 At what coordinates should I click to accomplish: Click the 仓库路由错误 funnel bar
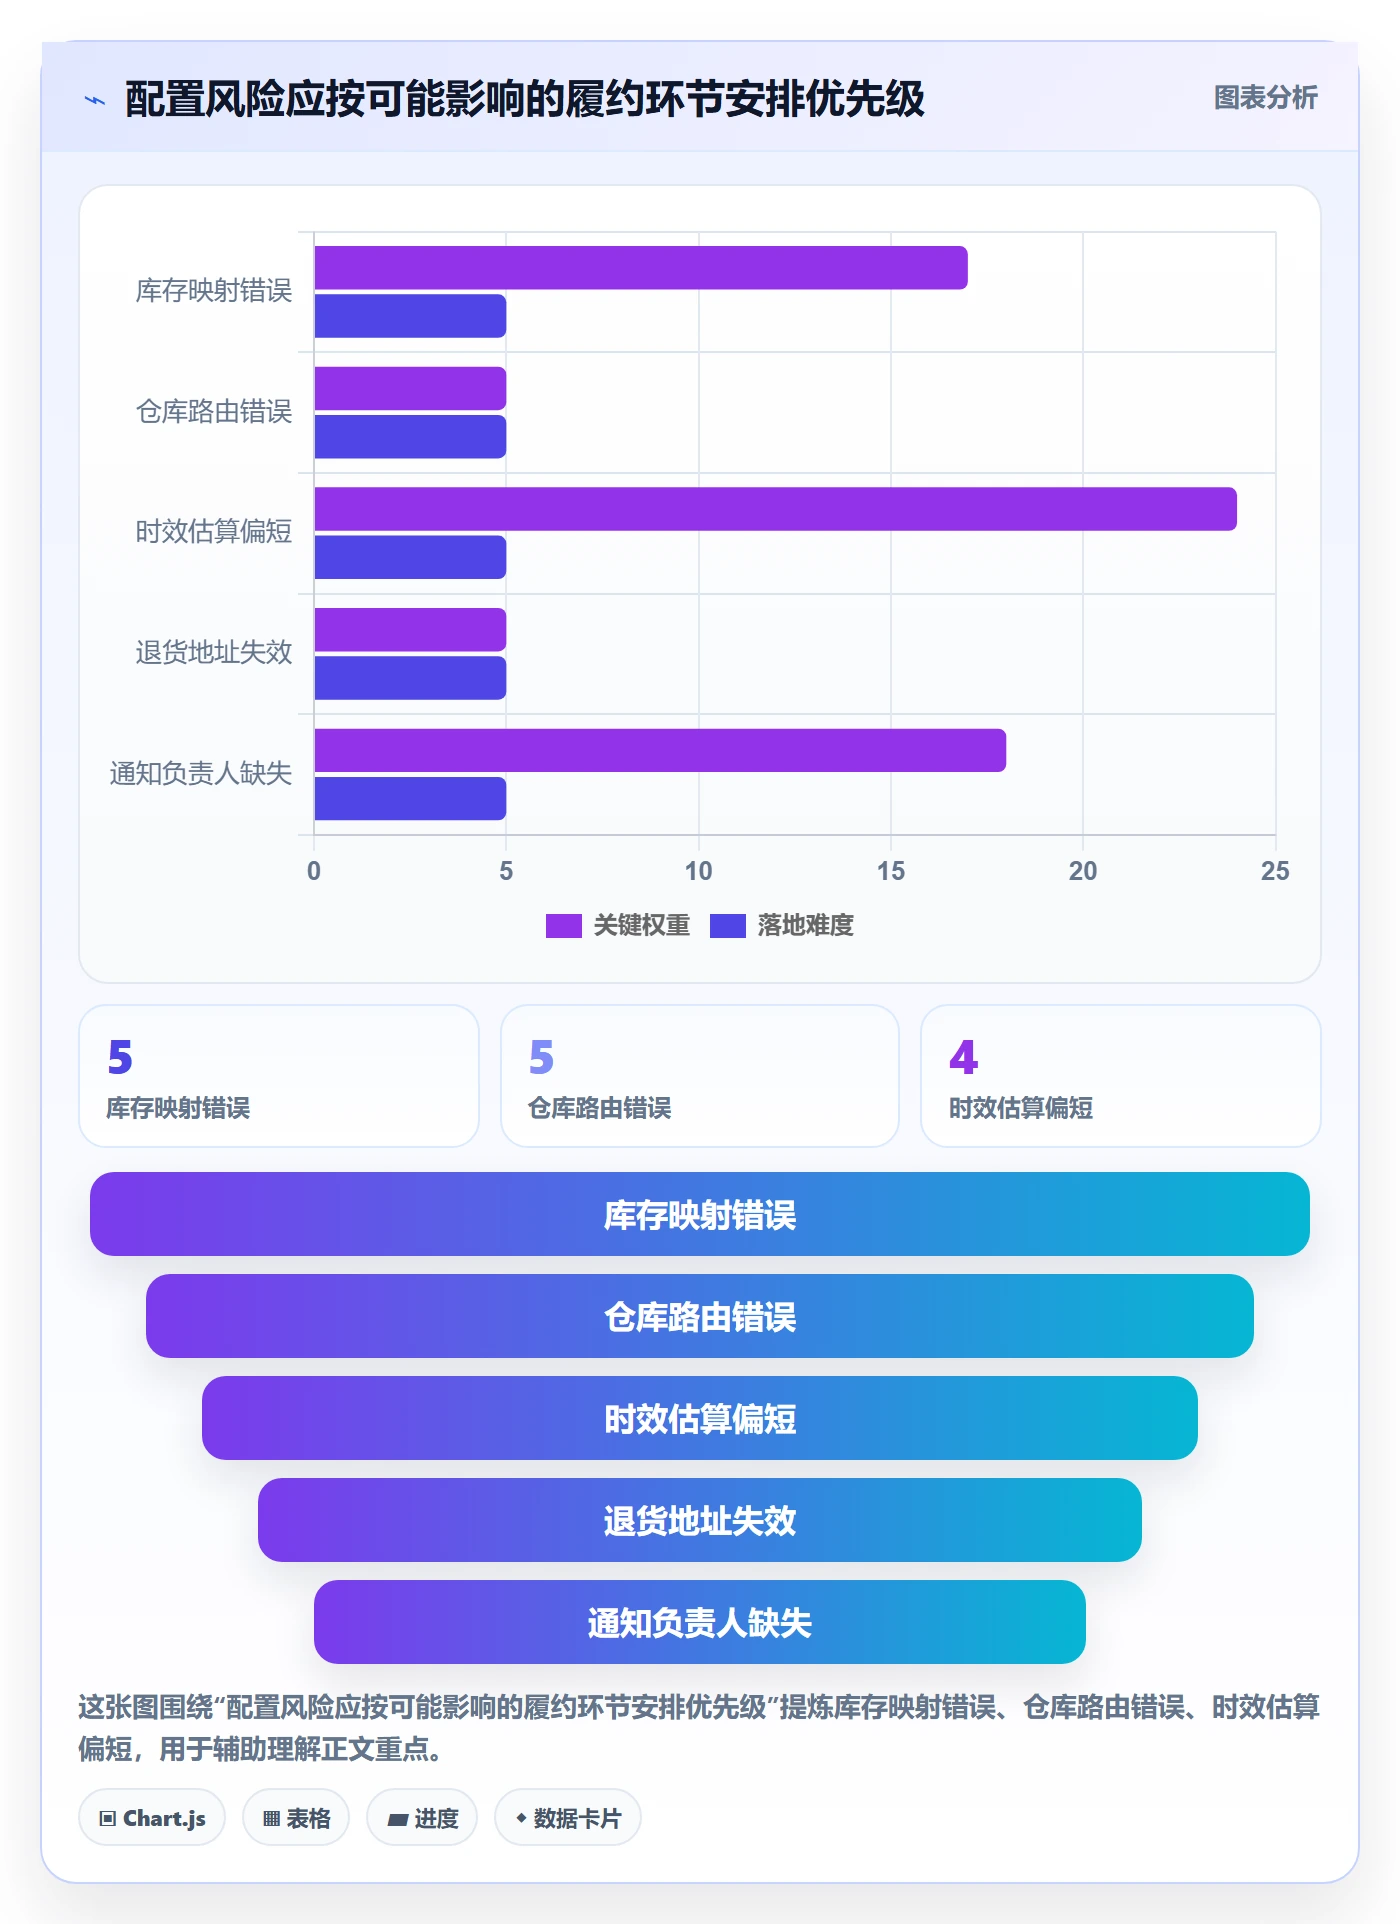(700, 1316)
